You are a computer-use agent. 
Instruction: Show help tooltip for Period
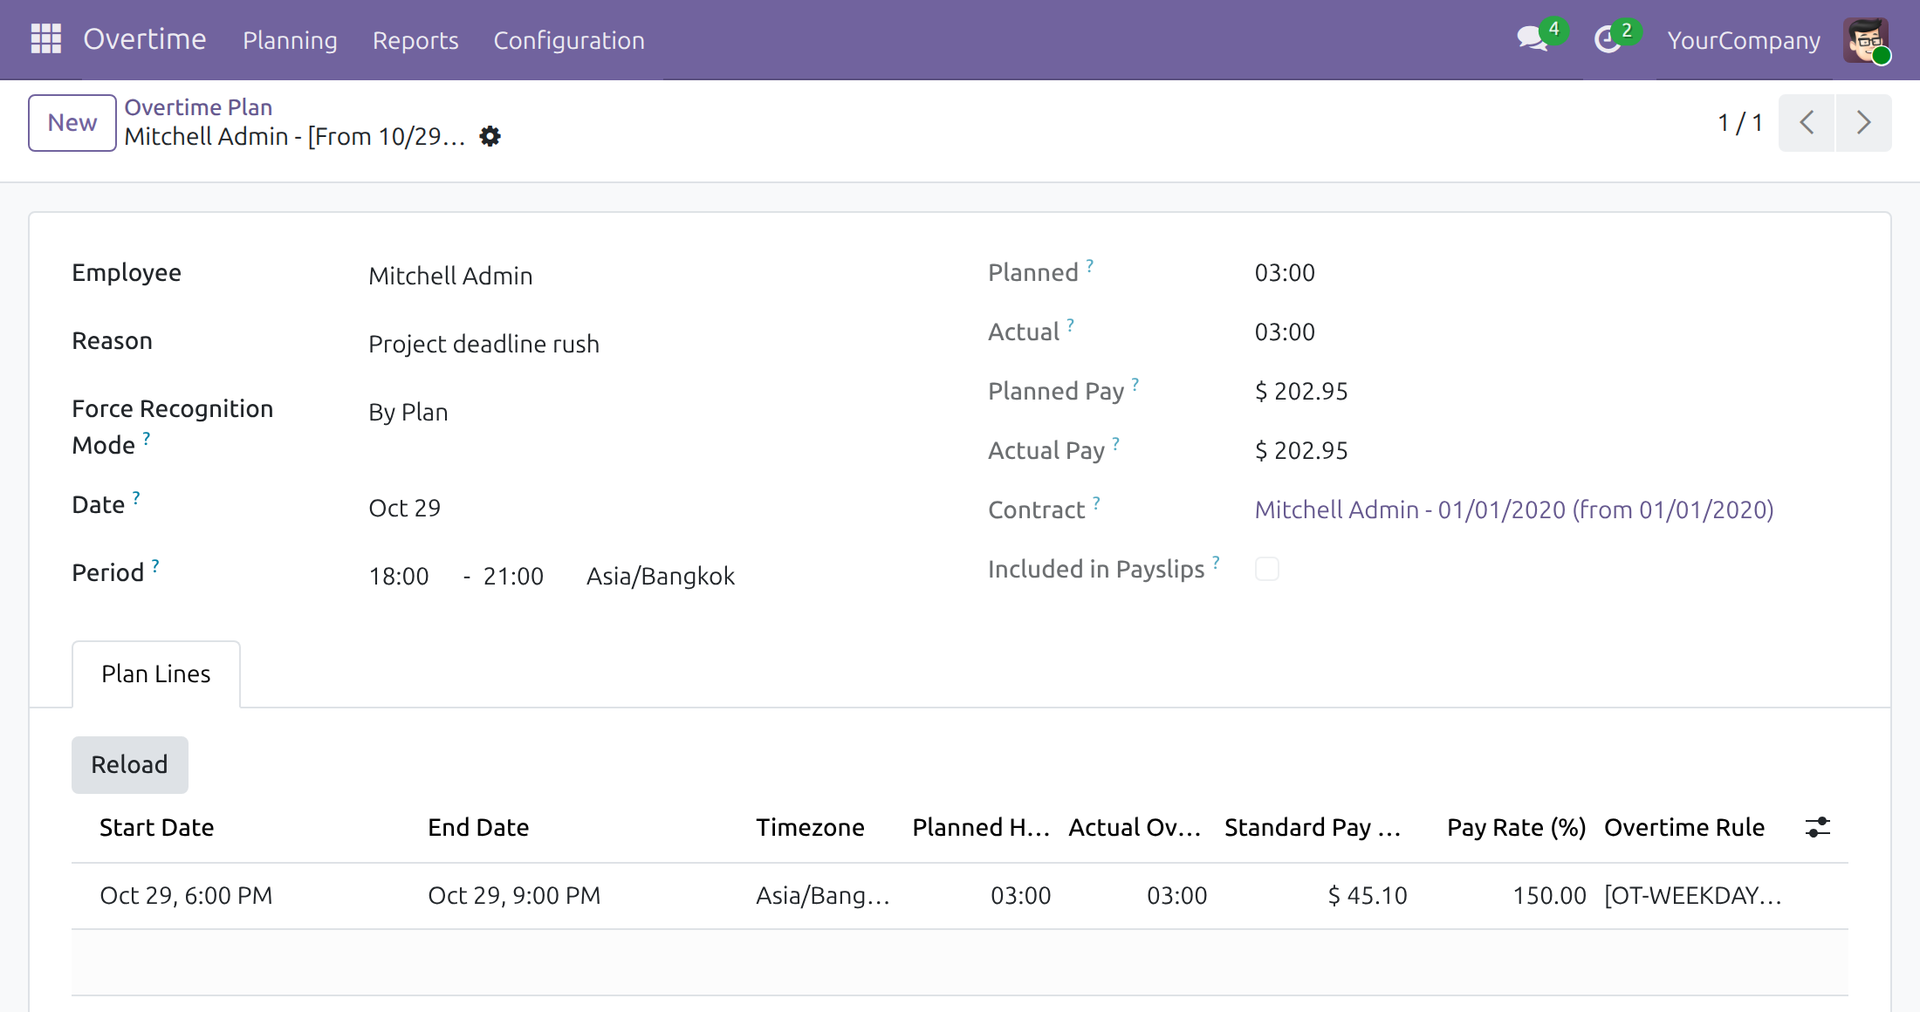pyautogui.click(x=155, y=566)
